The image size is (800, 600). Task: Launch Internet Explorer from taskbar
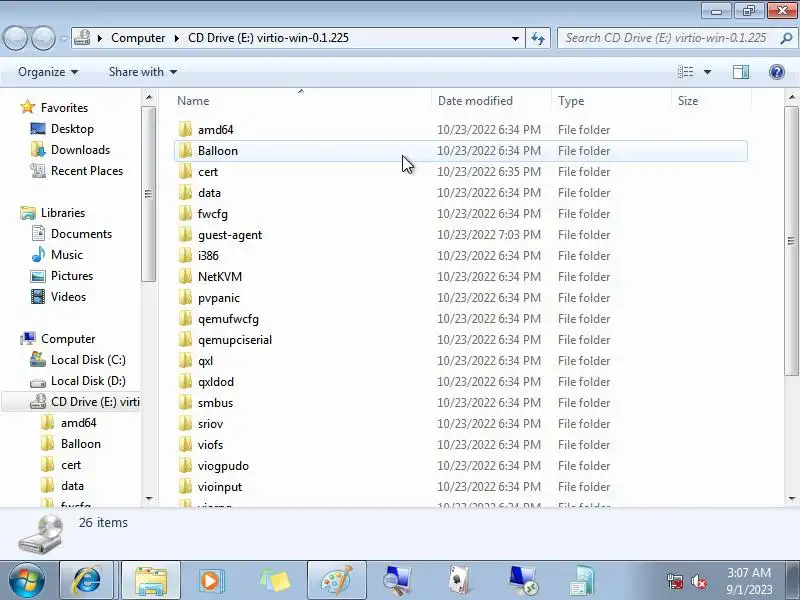[x=88, y=581]
